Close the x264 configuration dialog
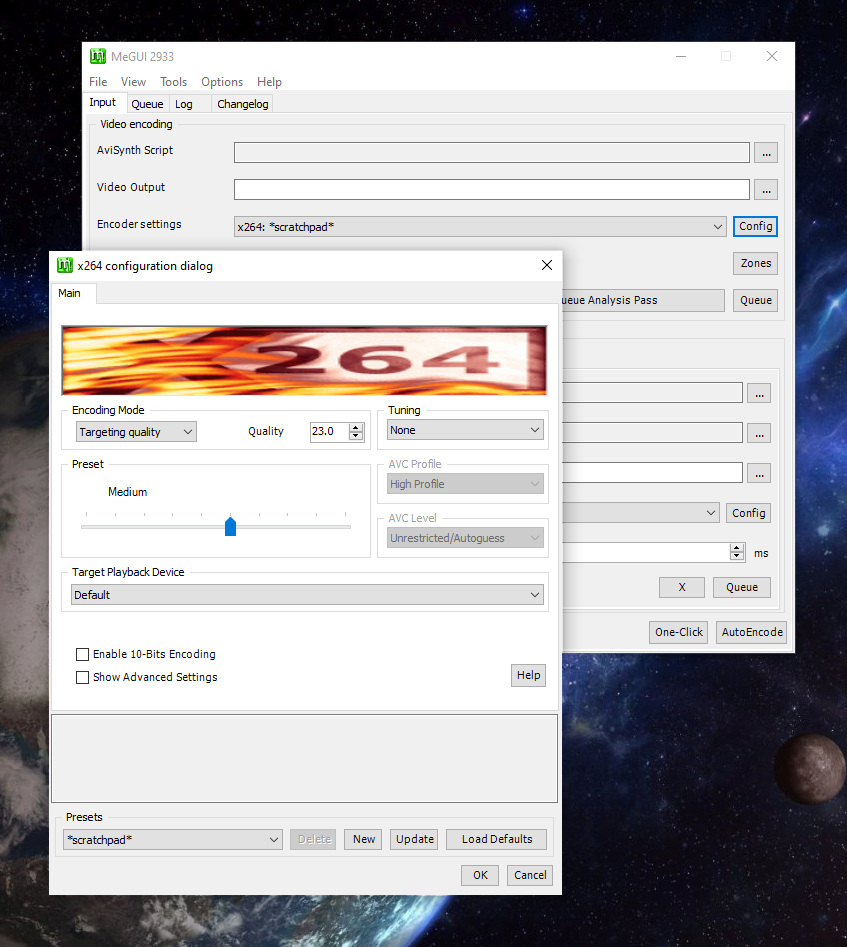Image resolution: width=847 pixels, height=947 pixels. coord(547,265)
